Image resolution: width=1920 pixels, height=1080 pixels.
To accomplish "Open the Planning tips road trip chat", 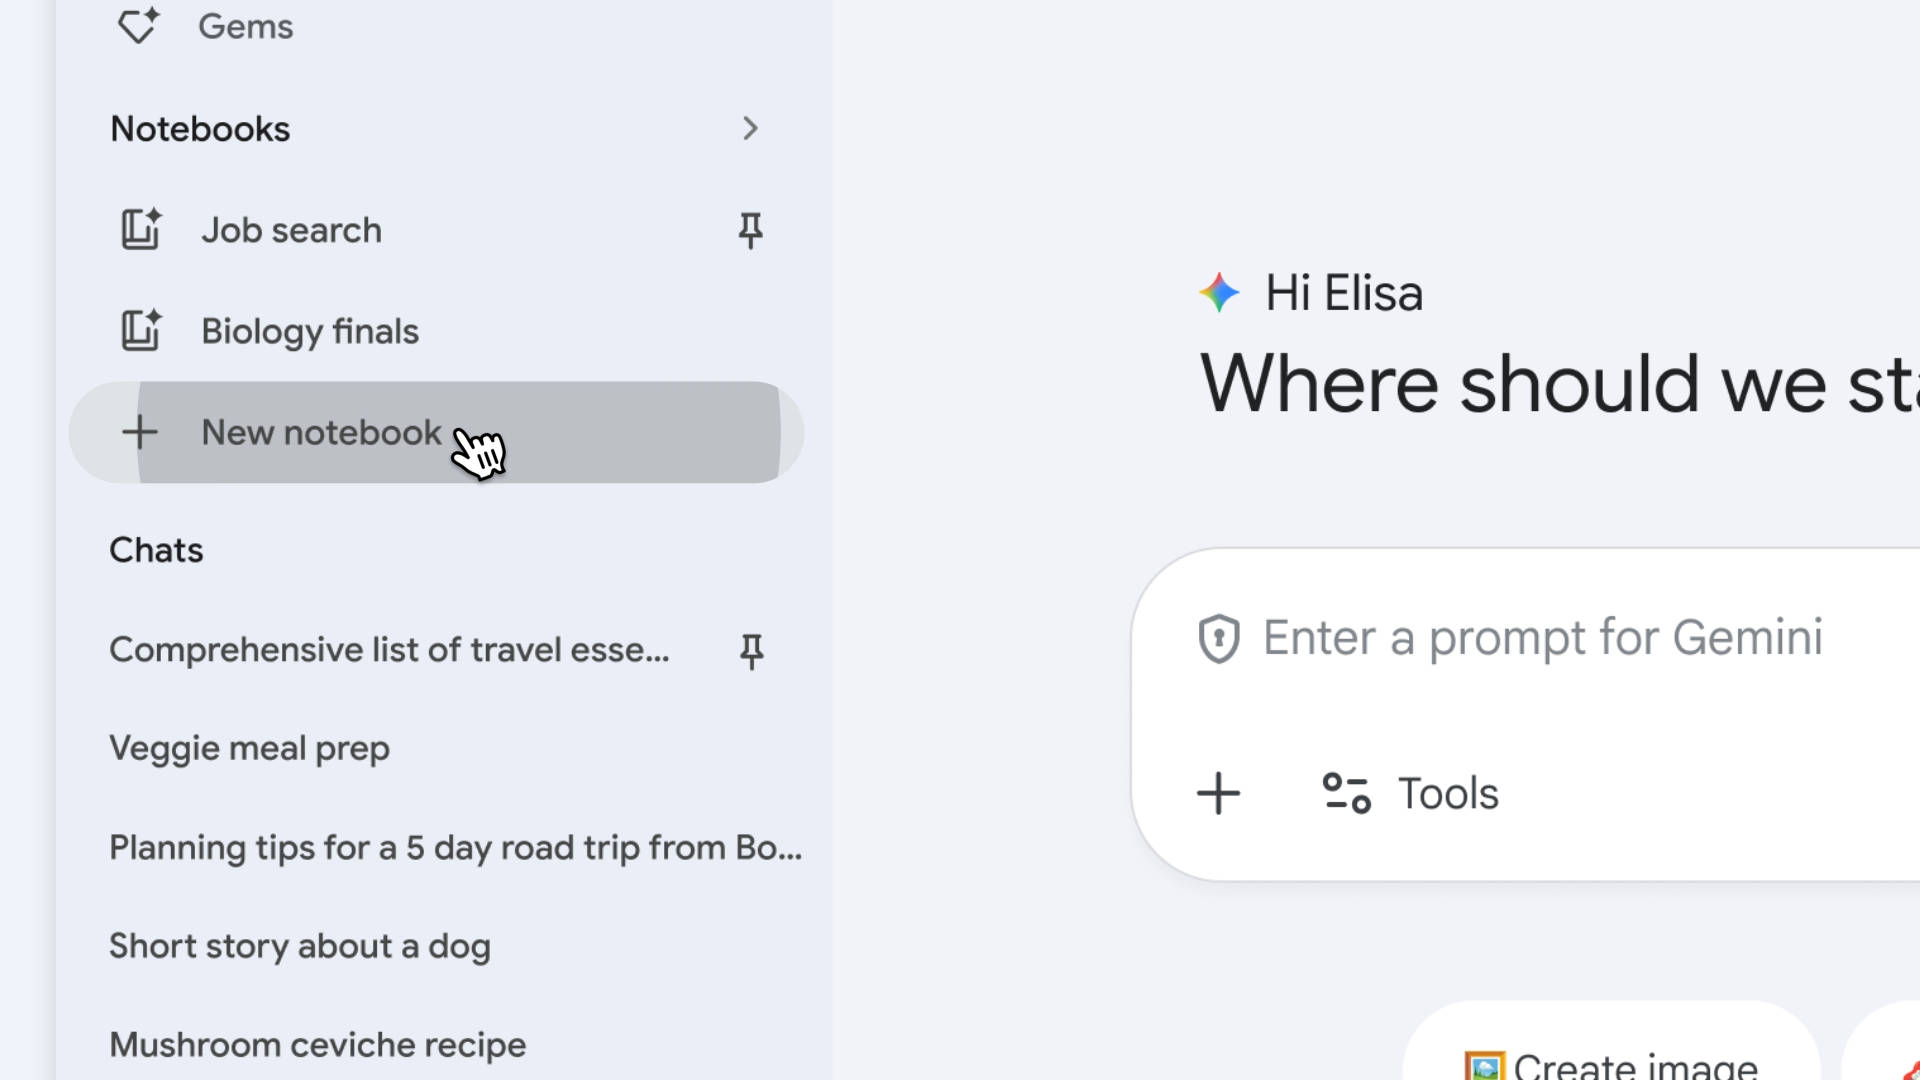I will [x=455, y=848].
